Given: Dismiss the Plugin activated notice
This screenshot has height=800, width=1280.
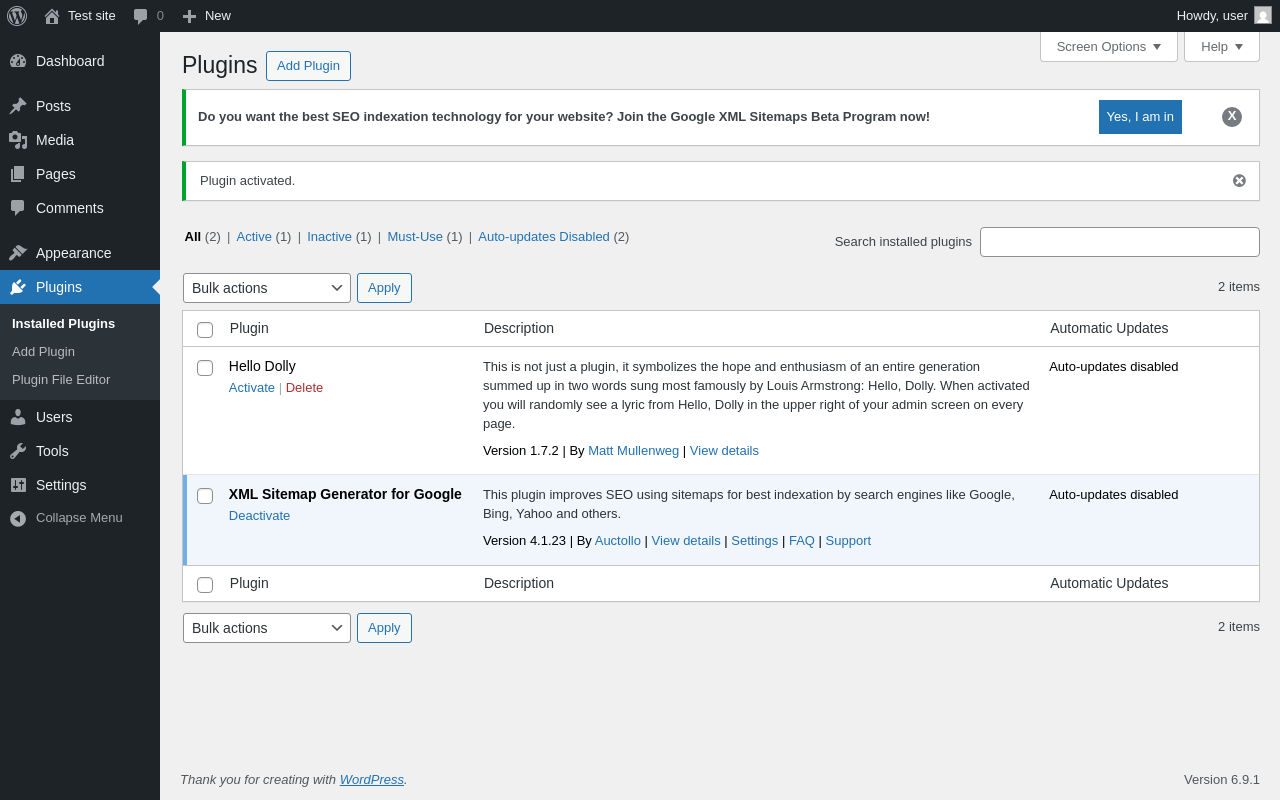Looking at the screenshot, I should (x=1239, y=181).
